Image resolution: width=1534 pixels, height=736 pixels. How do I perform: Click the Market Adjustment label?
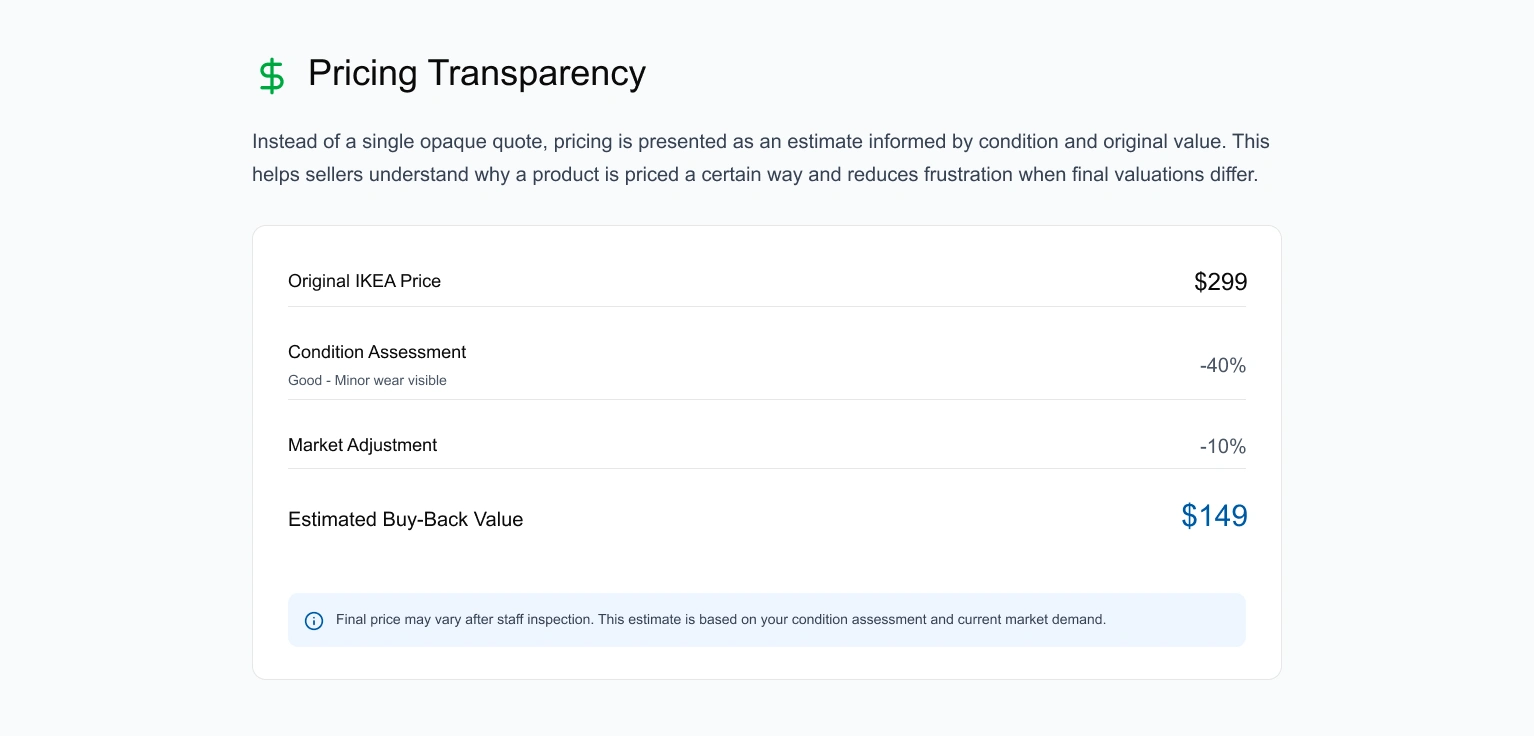(x=362, y=445)
